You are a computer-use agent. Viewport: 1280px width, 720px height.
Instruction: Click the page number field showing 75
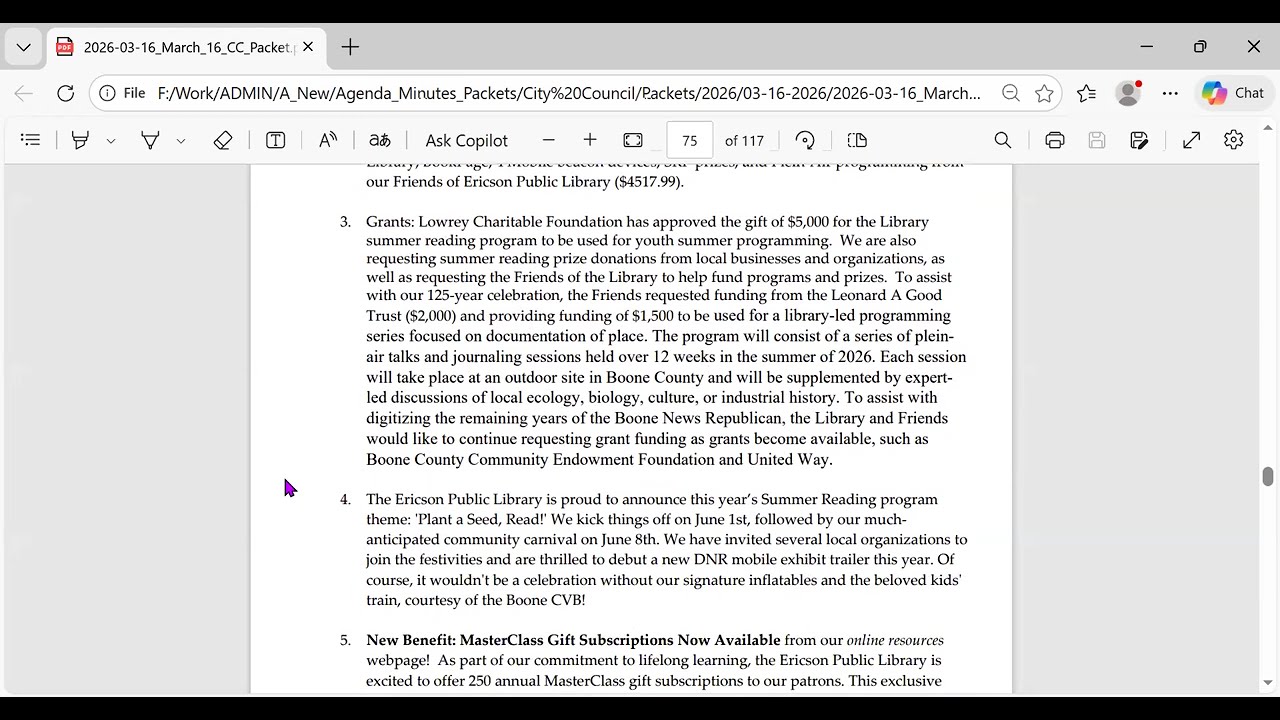(690, 141)
